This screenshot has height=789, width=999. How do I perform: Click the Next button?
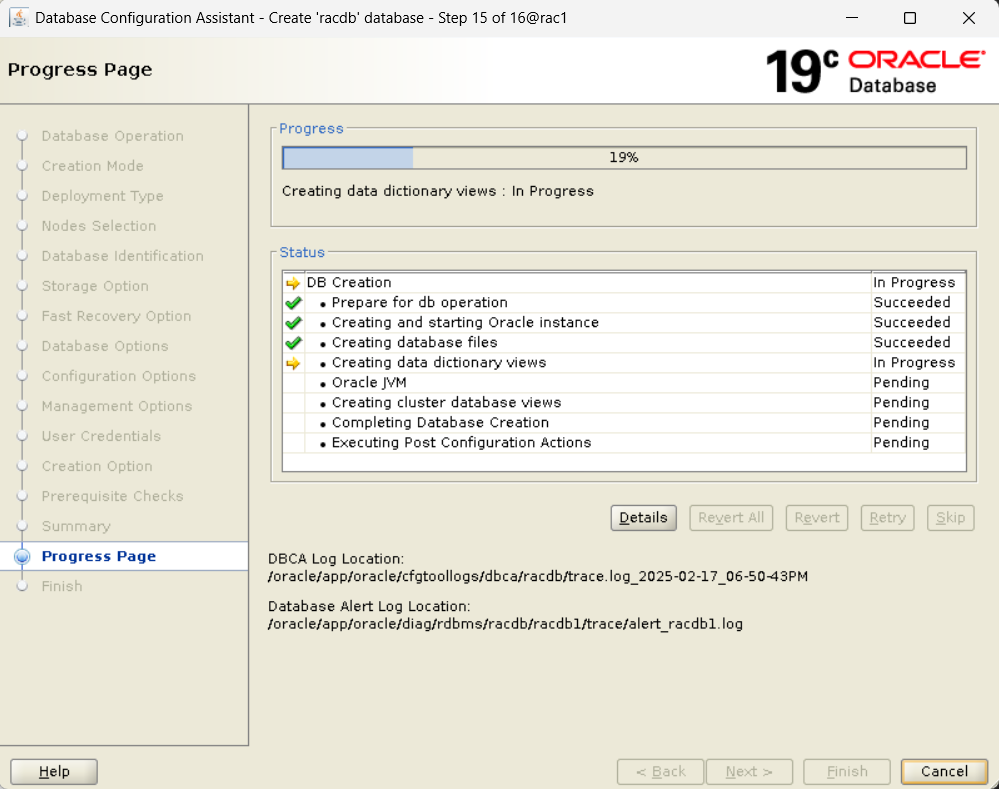pos(749,772)
